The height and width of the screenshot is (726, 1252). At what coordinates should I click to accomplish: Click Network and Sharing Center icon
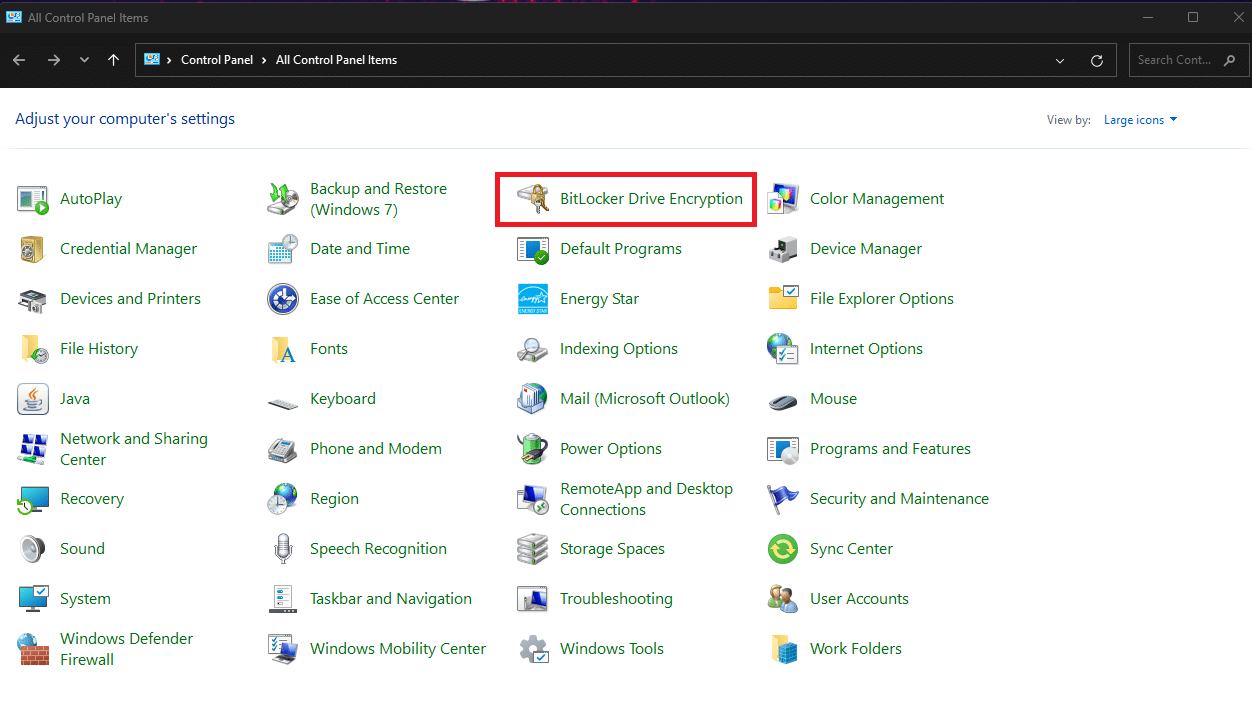coord(33,449)
